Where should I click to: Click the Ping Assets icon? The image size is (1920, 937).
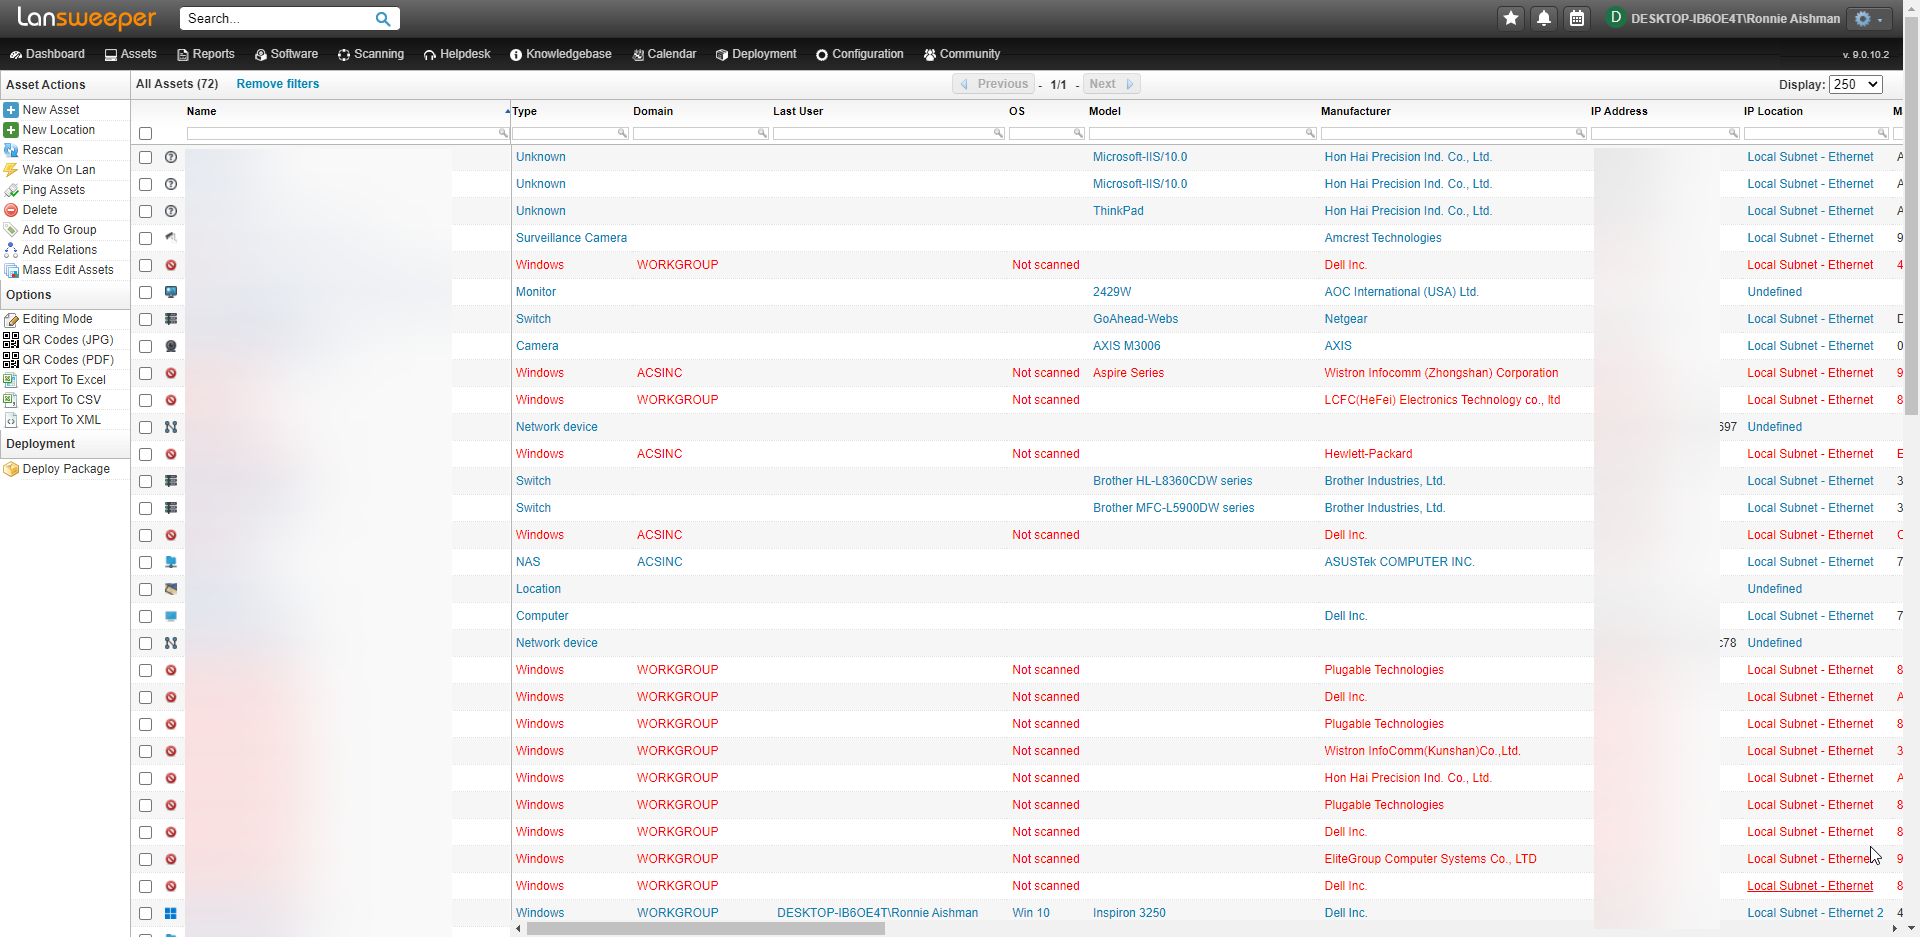coord(11,190)
